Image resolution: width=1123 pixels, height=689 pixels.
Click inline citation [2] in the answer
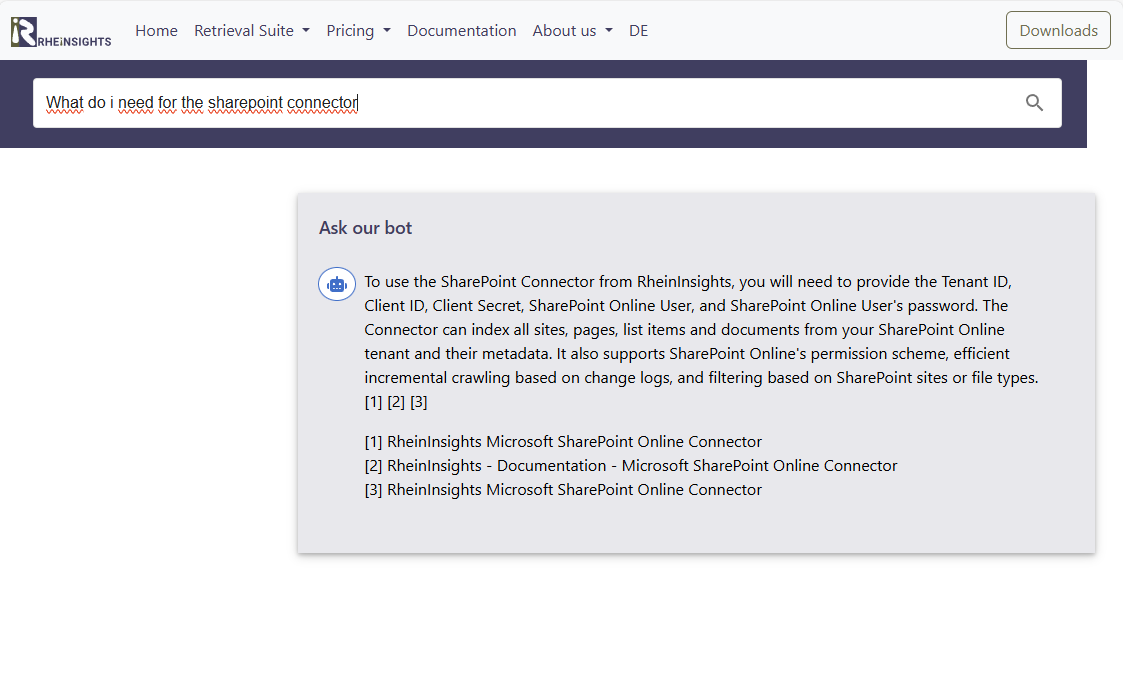pyautogui.click(x=396, y=402)
